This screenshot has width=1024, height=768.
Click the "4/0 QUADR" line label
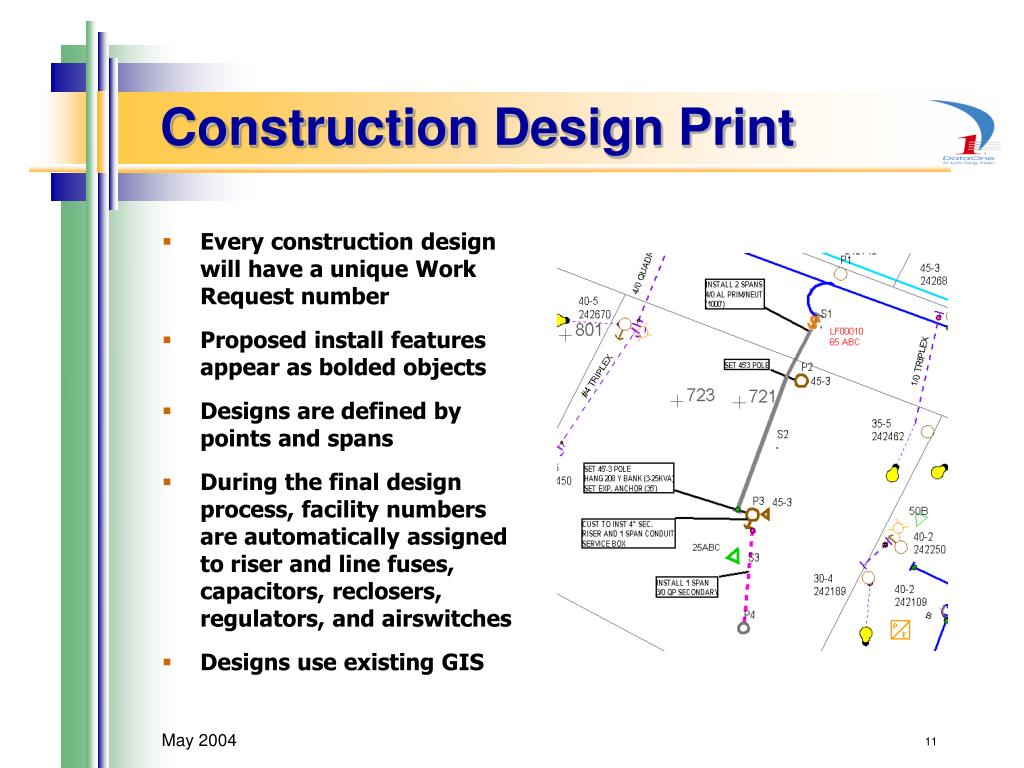tap(643, 273)
